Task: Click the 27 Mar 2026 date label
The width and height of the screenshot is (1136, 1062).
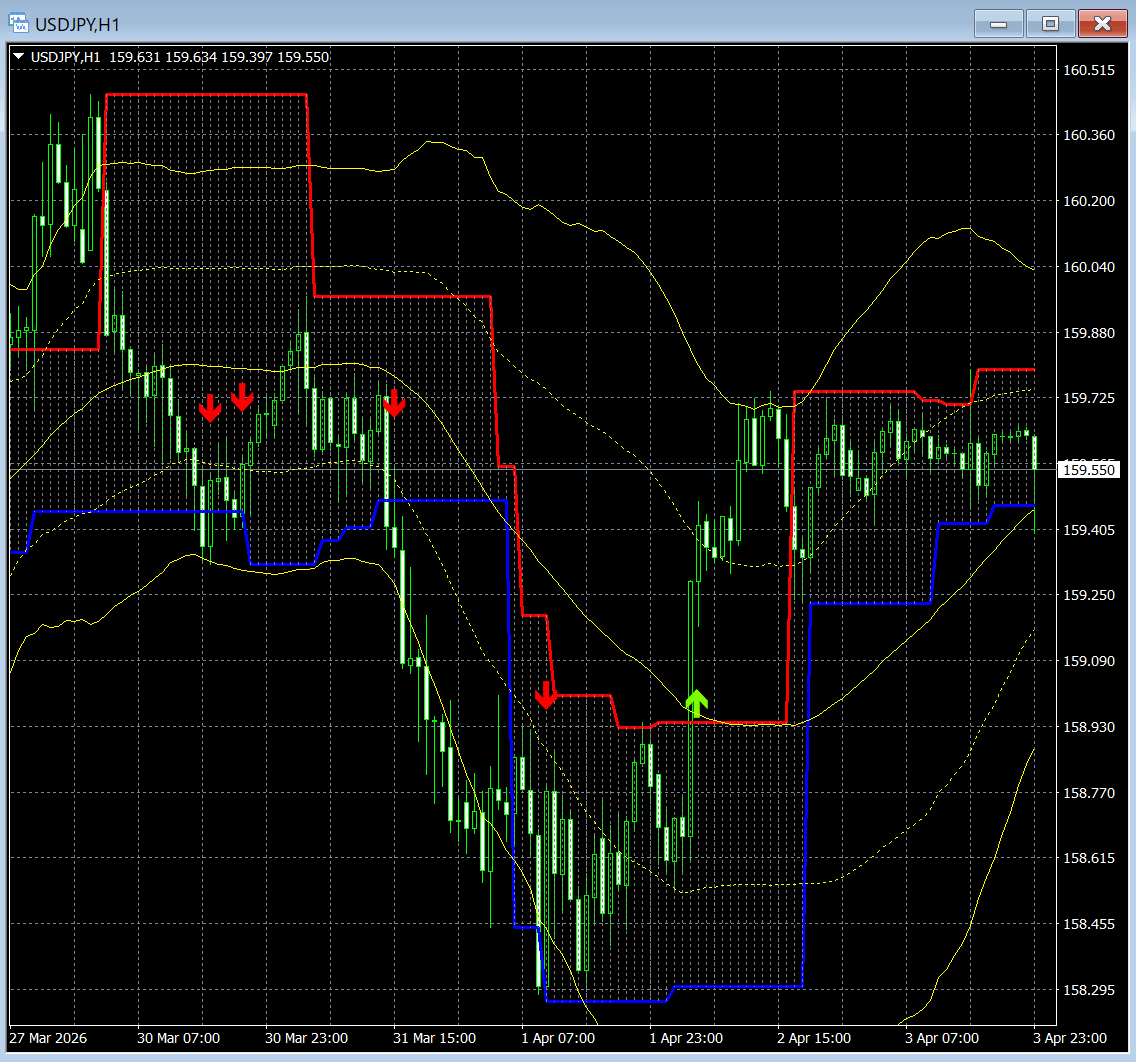Action: click(x=48, y=1038)
